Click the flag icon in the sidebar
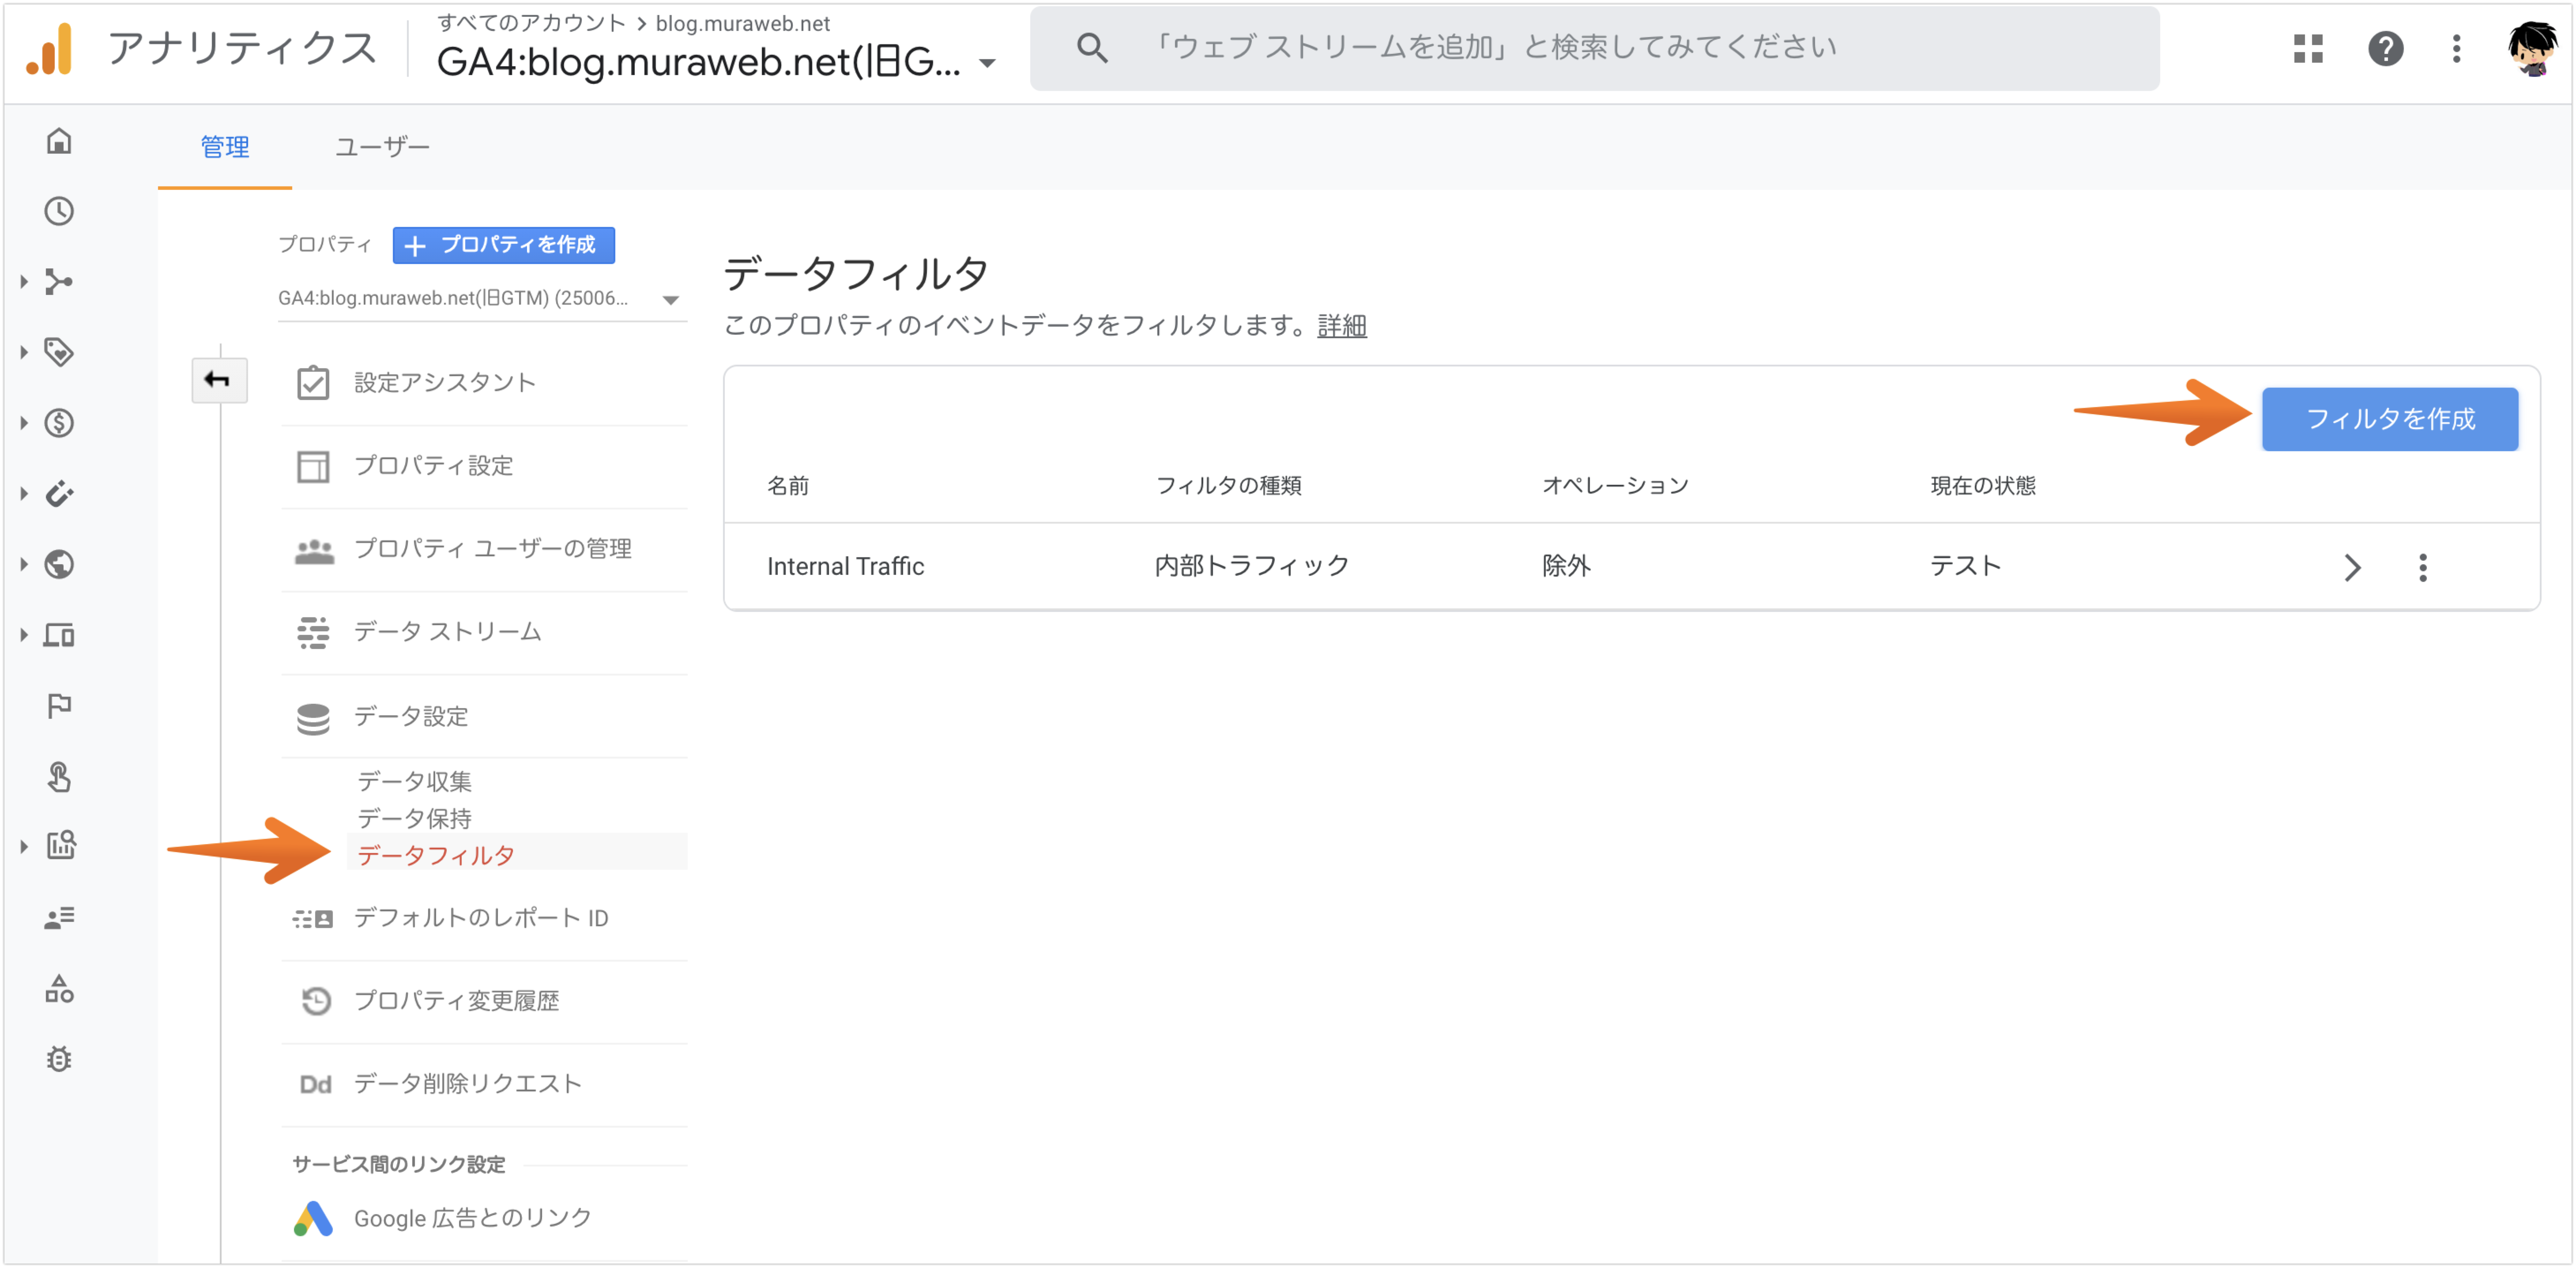This screenshot has width=2576, height=1268. point(59,705)
